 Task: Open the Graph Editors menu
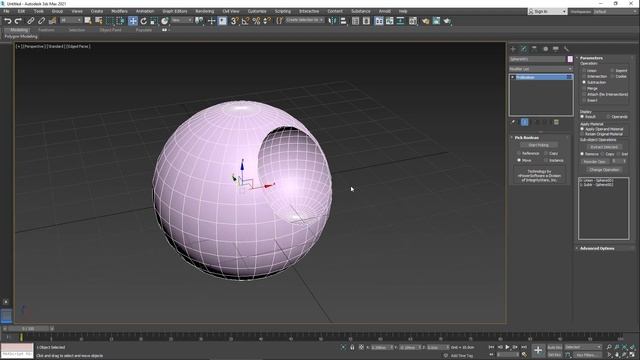point(175,11)
